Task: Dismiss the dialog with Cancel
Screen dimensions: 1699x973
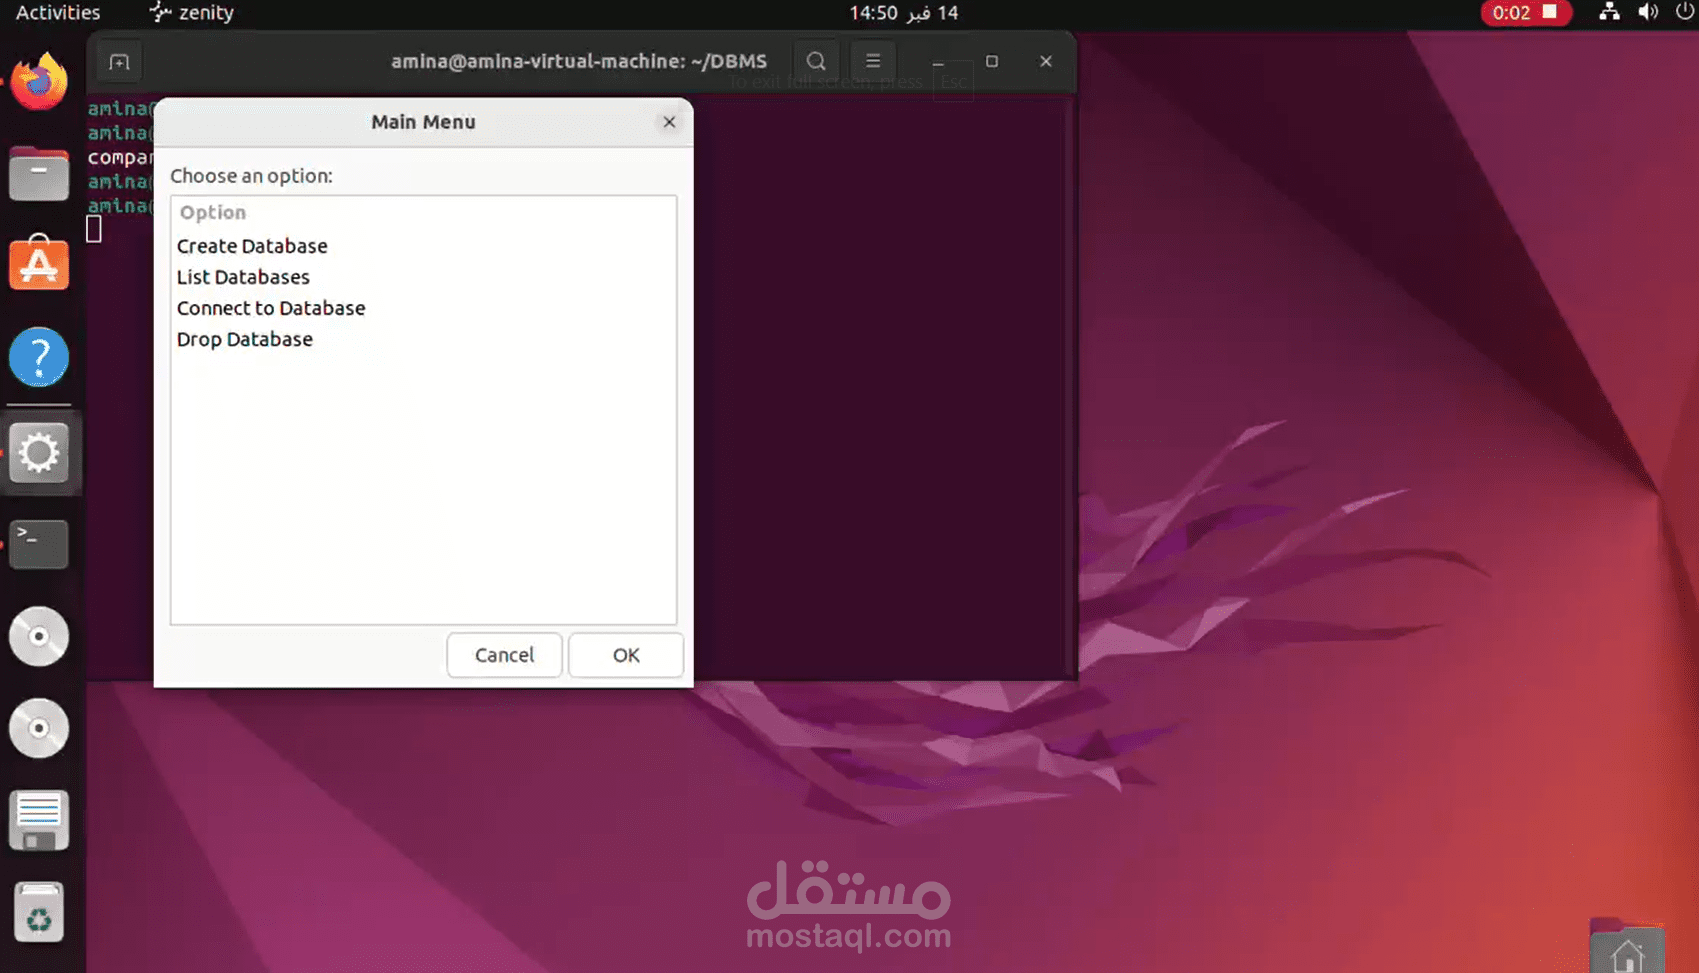Action: [x=504, y=655]
